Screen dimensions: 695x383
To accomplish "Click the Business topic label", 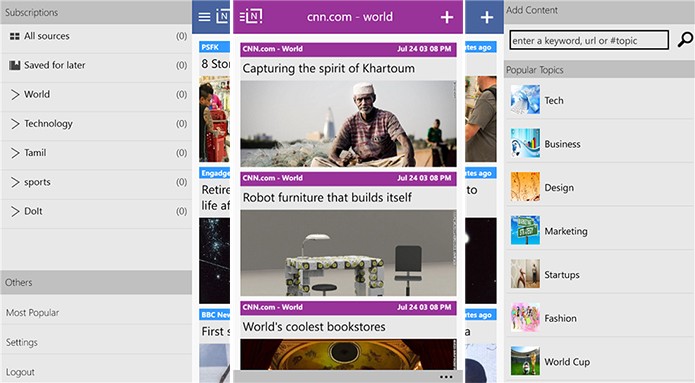I will (562, 144).
